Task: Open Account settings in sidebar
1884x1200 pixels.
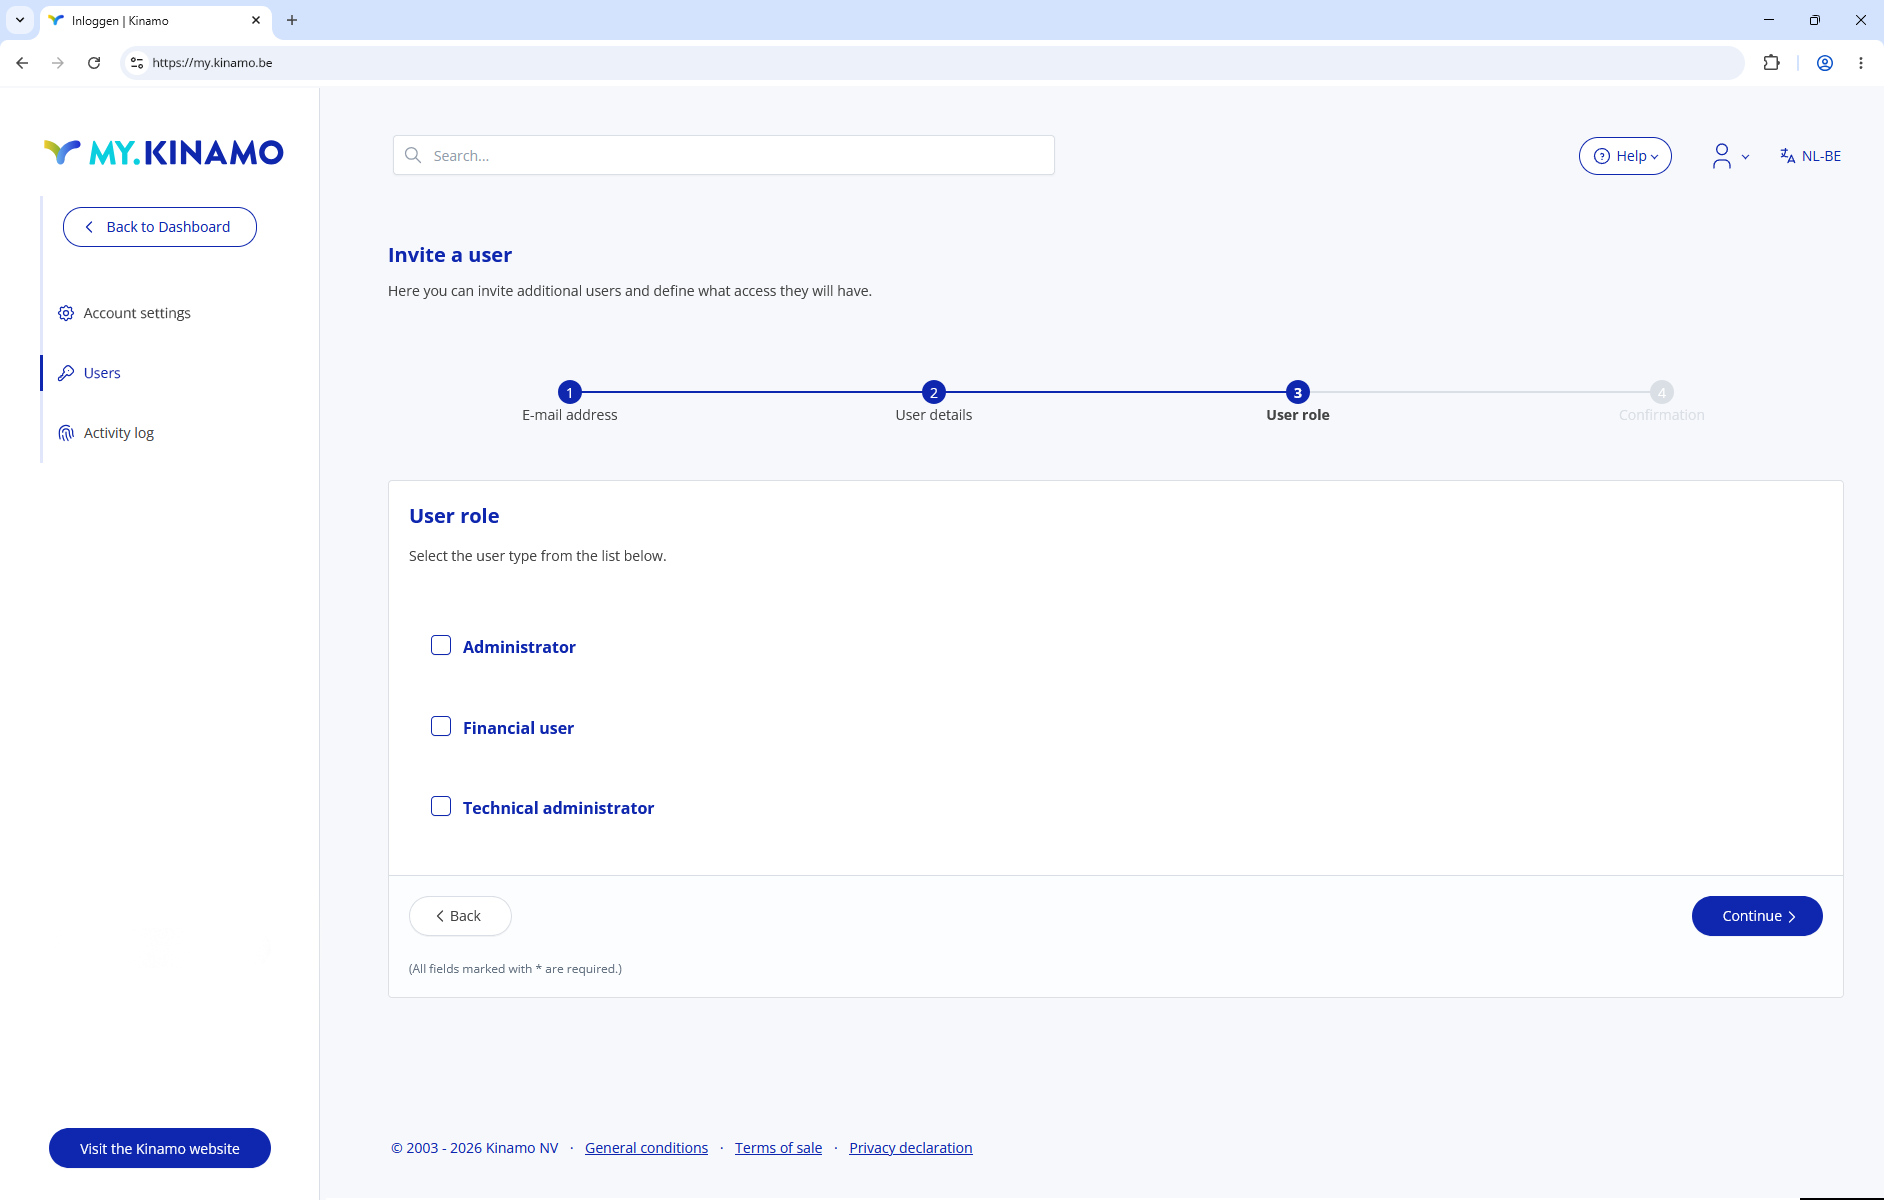Action: 137,313
